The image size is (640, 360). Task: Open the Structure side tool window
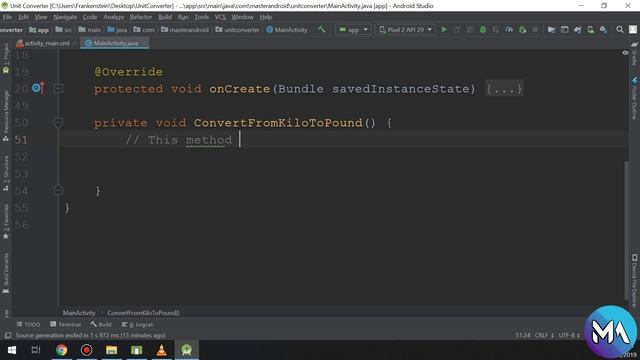pos(6,173)
